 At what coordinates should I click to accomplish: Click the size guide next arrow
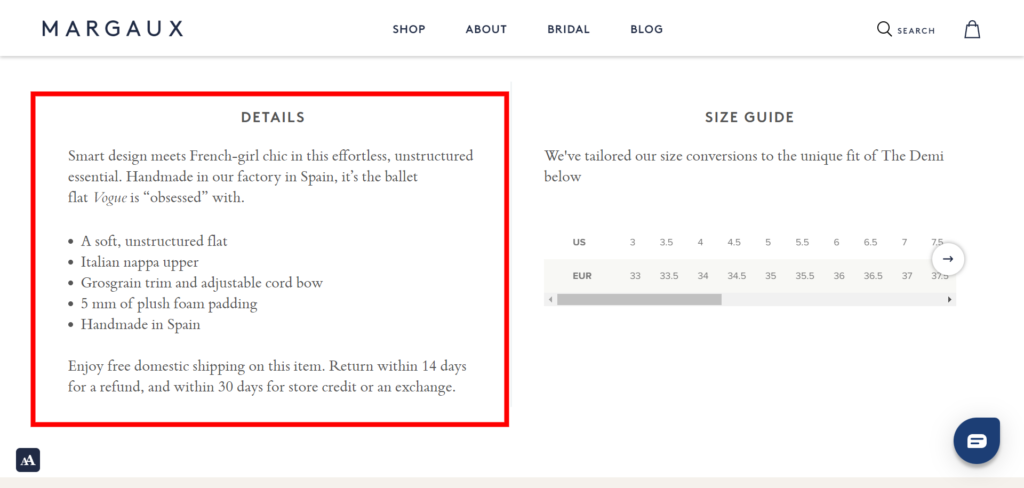(948, 259)
